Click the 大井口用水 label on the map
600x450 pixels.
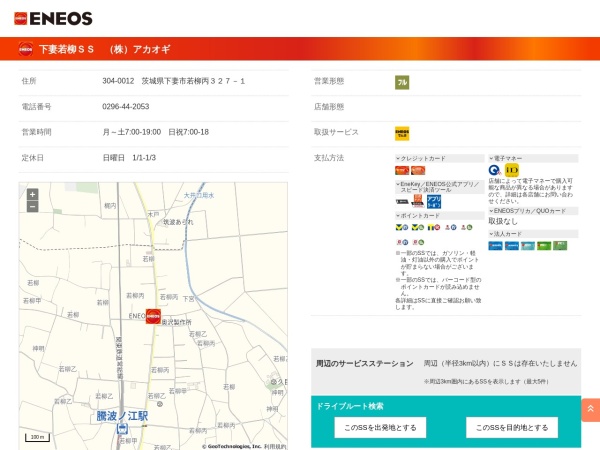(199, 195)
